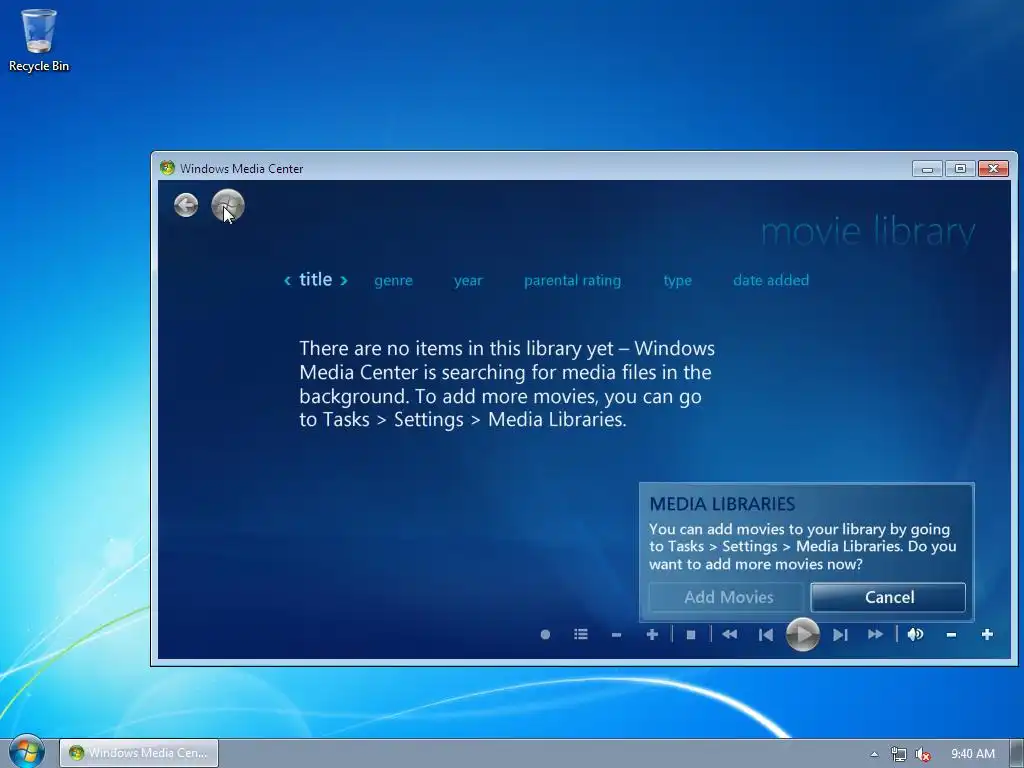This screenshot has height=768, width=1024.
Task: Mute audio with the speaker icon
Action: point(915,634)
